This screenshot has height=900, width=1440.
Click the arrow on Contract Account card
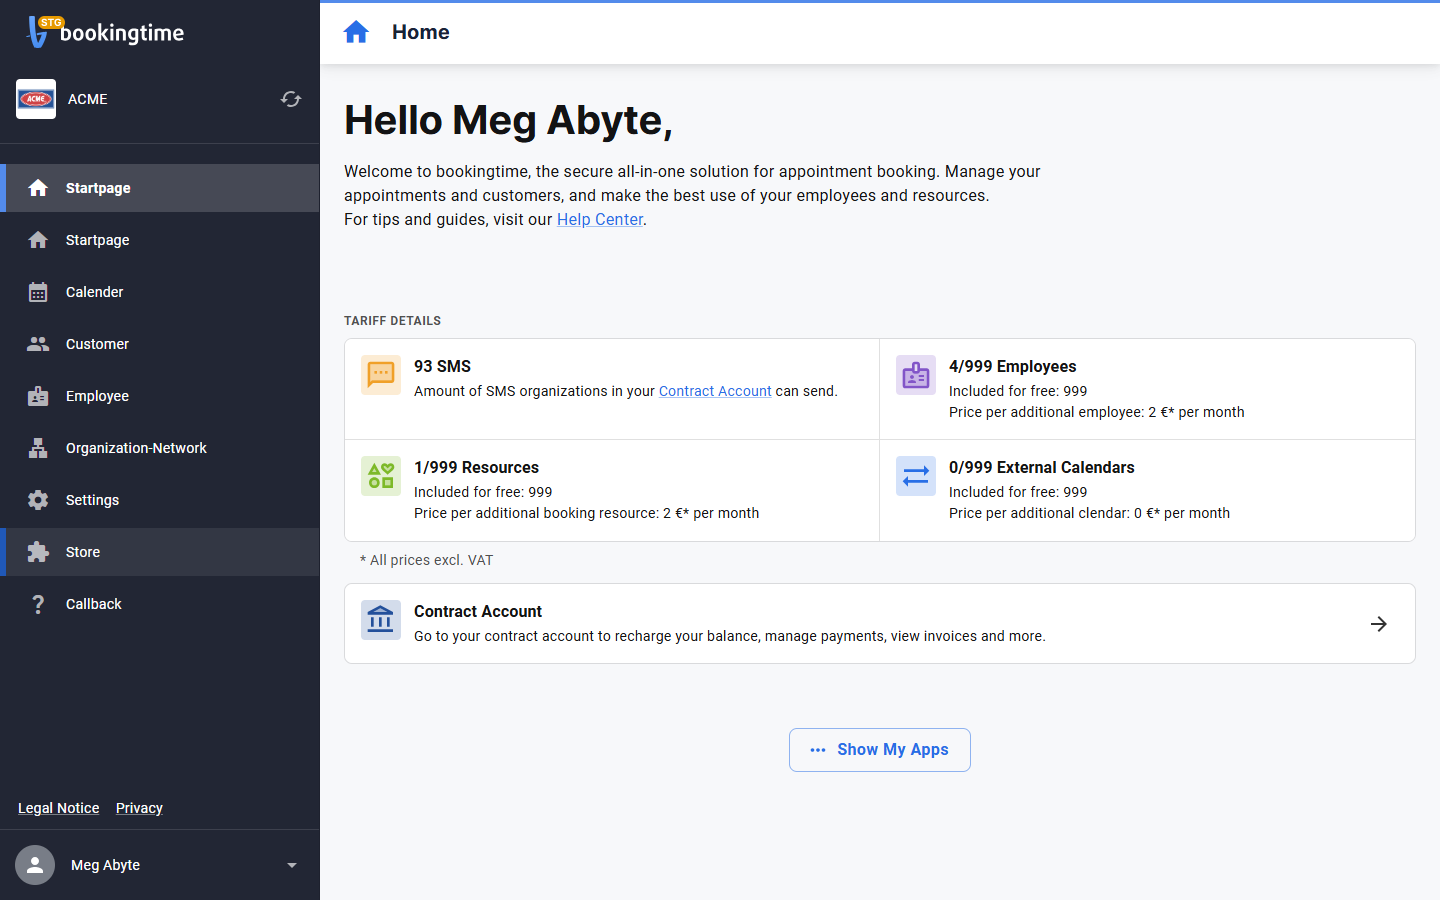pyautogui.click(x=1379, y=624)
